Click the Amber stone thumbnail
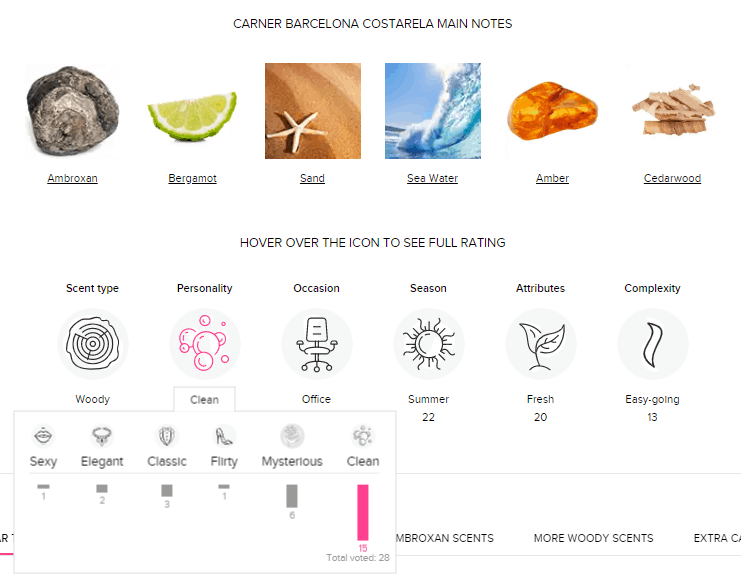The height and width of the screenshot is (578, 741). coord(552,111)
